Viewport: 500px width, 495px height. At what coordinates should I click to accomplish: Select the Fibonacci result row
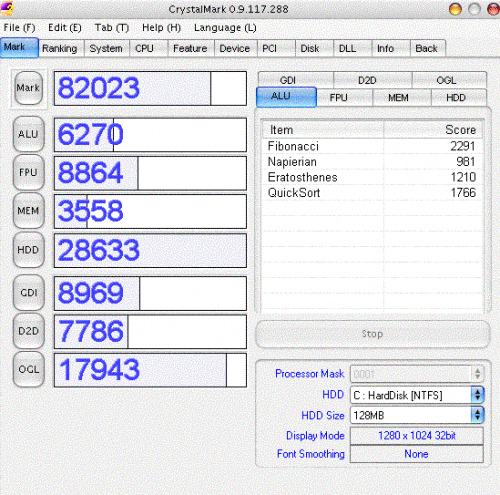(372, 146)
